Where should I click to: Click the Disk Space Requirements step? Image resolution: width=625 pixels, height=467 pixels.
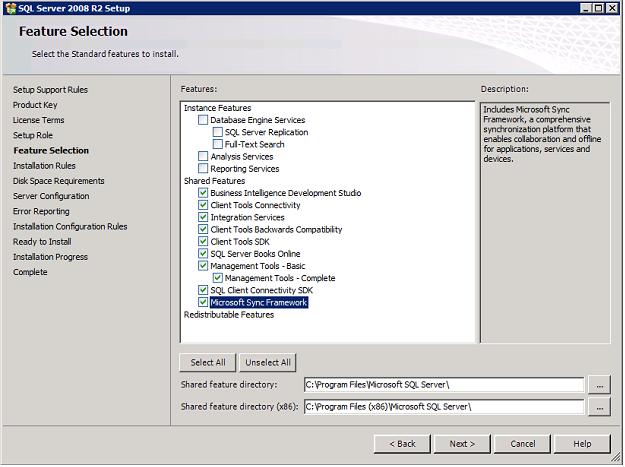pyautogui.click(x=59, y=181)
